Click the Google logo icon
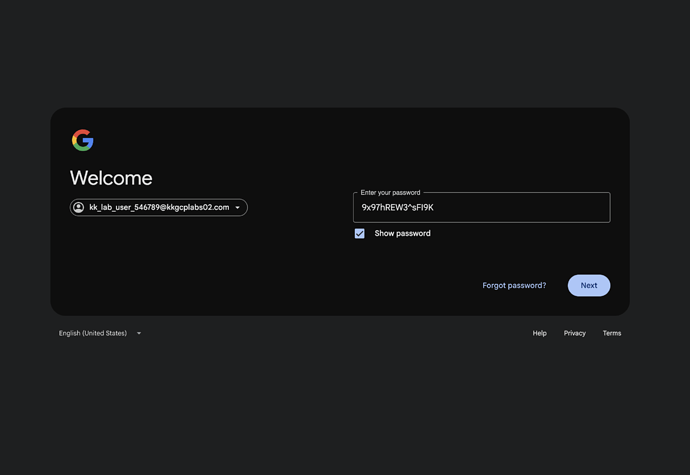 [83, 140]
